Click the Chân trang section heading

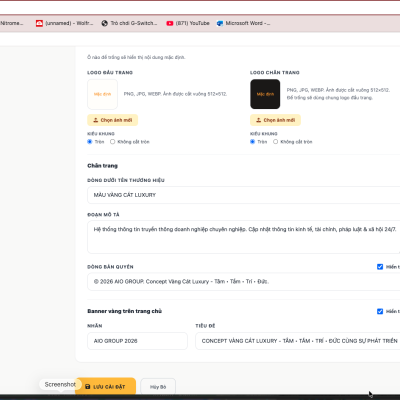[x=102, y=166]
